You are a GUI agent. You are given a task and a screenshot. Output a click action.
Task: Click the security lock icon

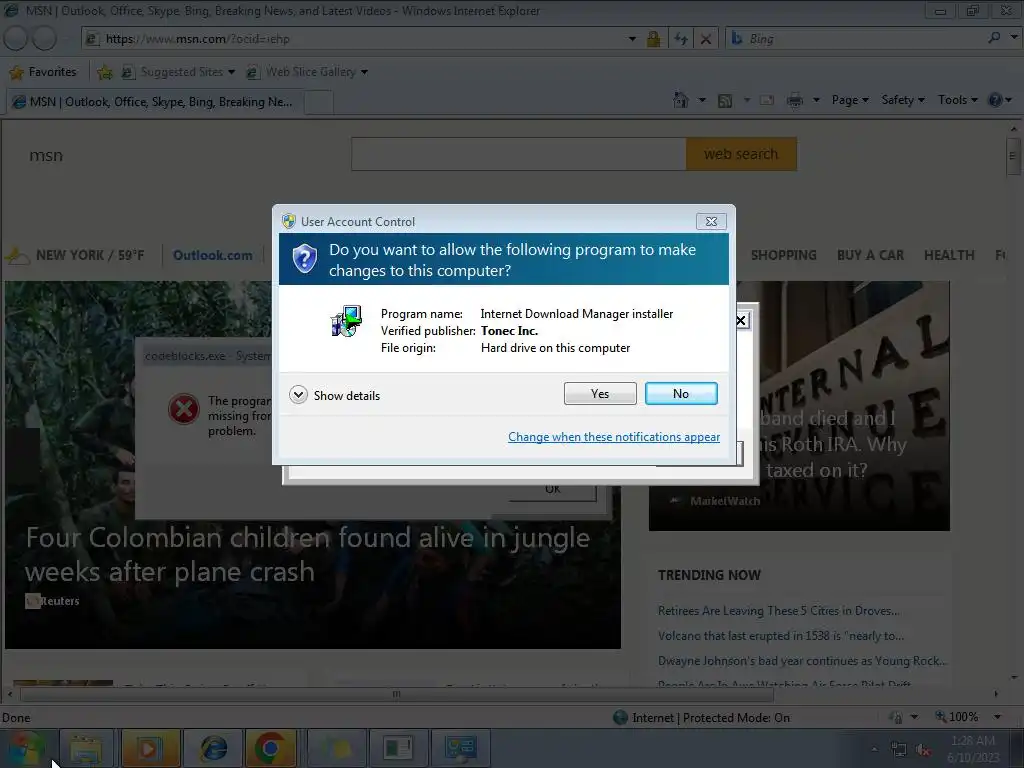click(x=653, y=39)
